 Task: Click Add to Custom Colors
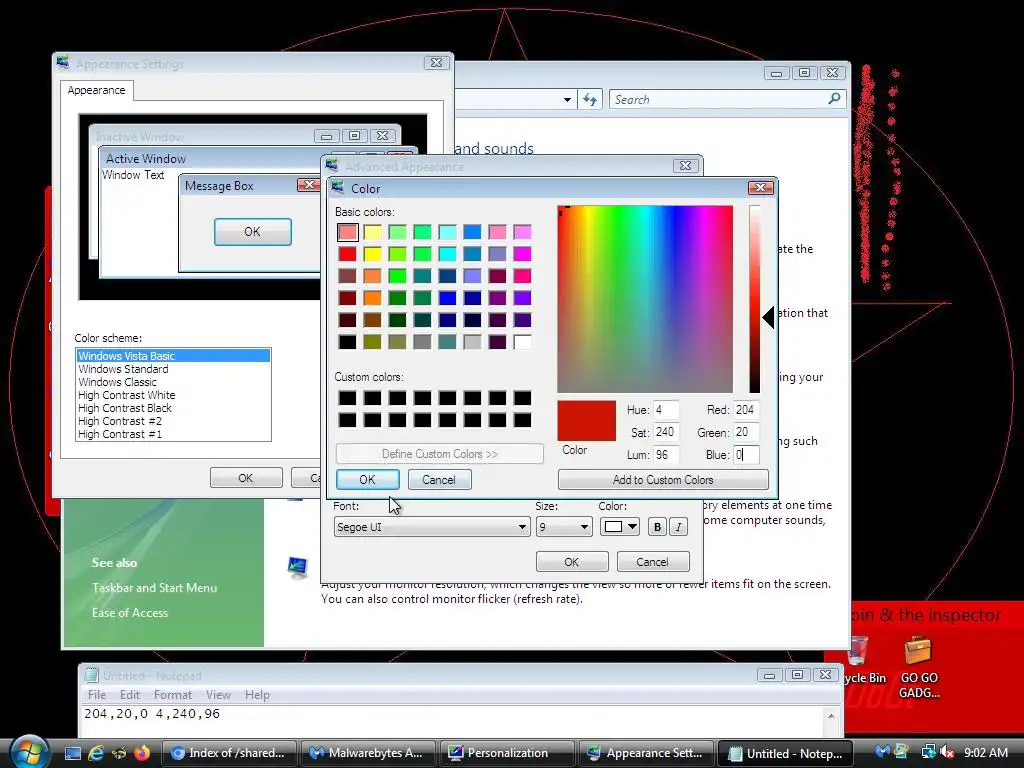click(x=663, y=479)
